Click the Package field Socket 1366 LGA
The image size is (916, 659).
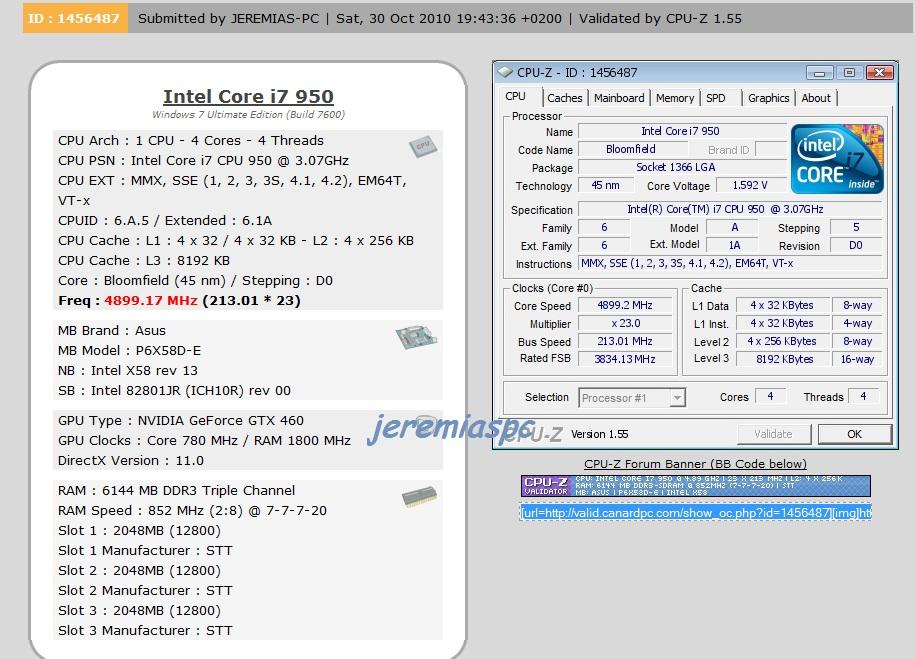tap(681, 168)
